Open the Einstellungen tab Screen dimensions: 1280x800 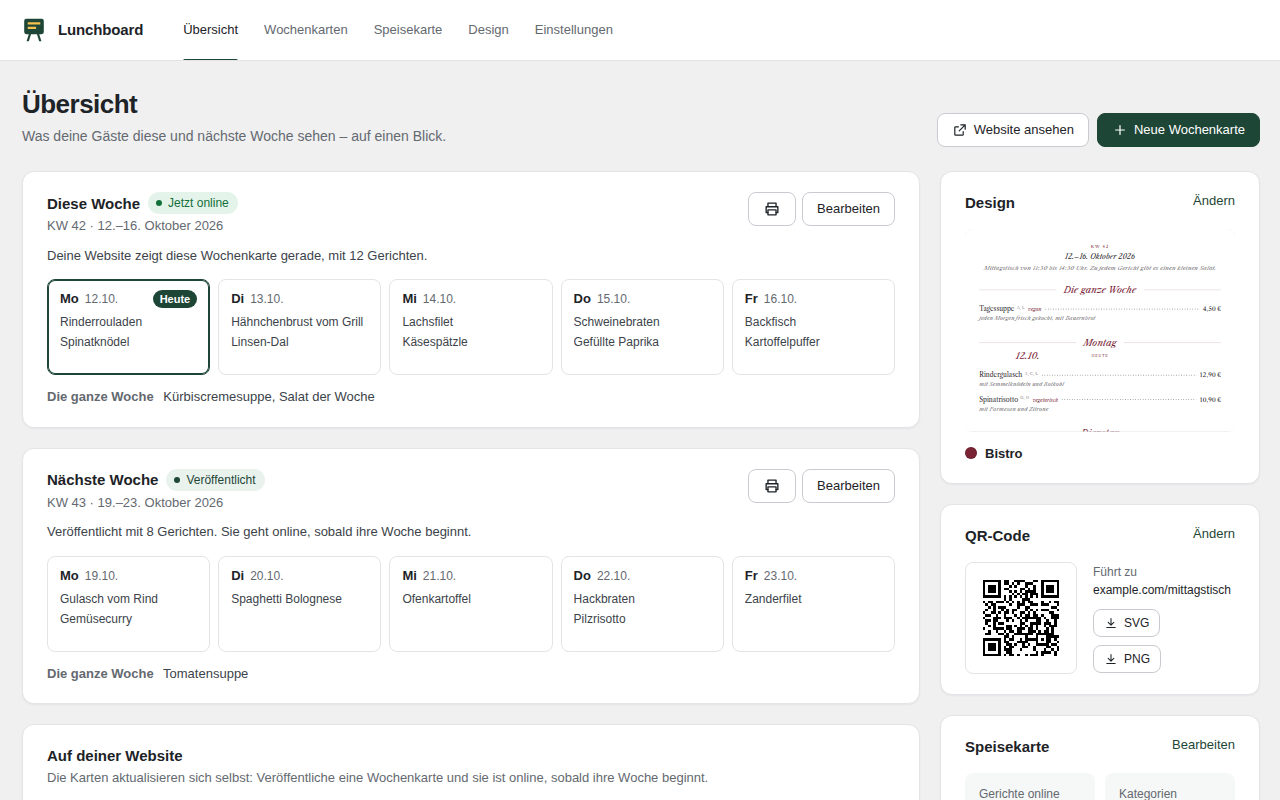tap(574, 30)
